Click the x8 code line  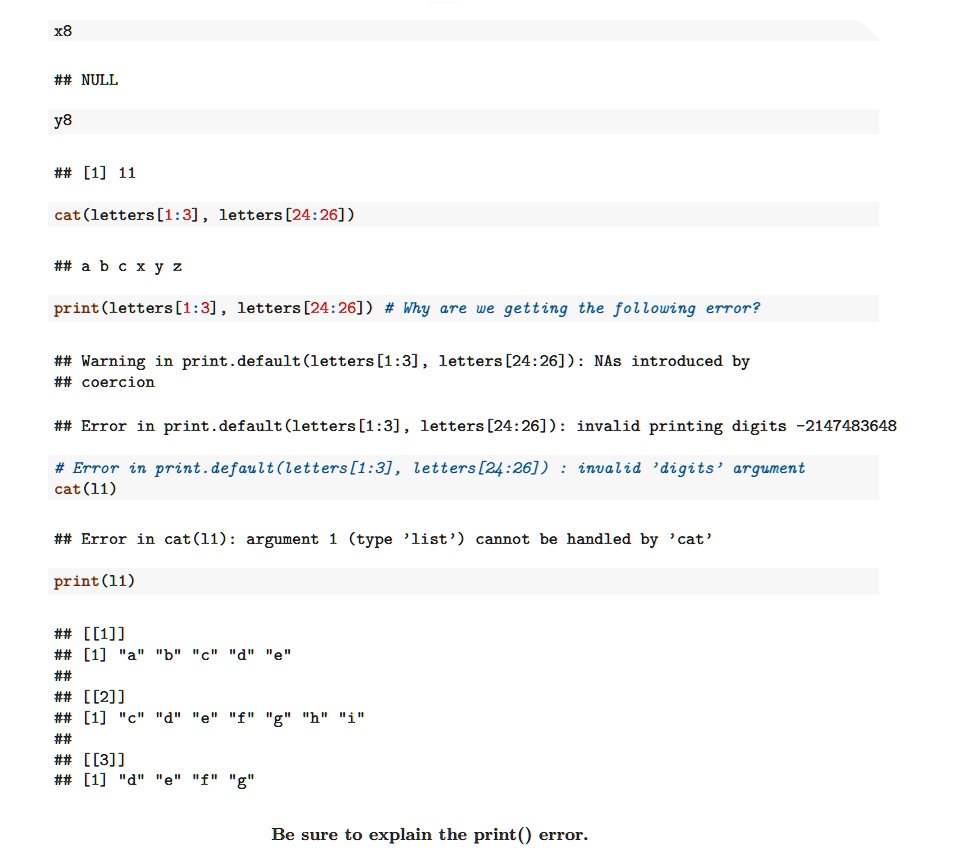coord(63,31)
